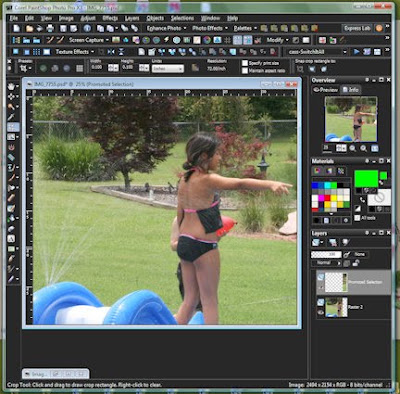Open the Selections menu

tap(182, 18)
